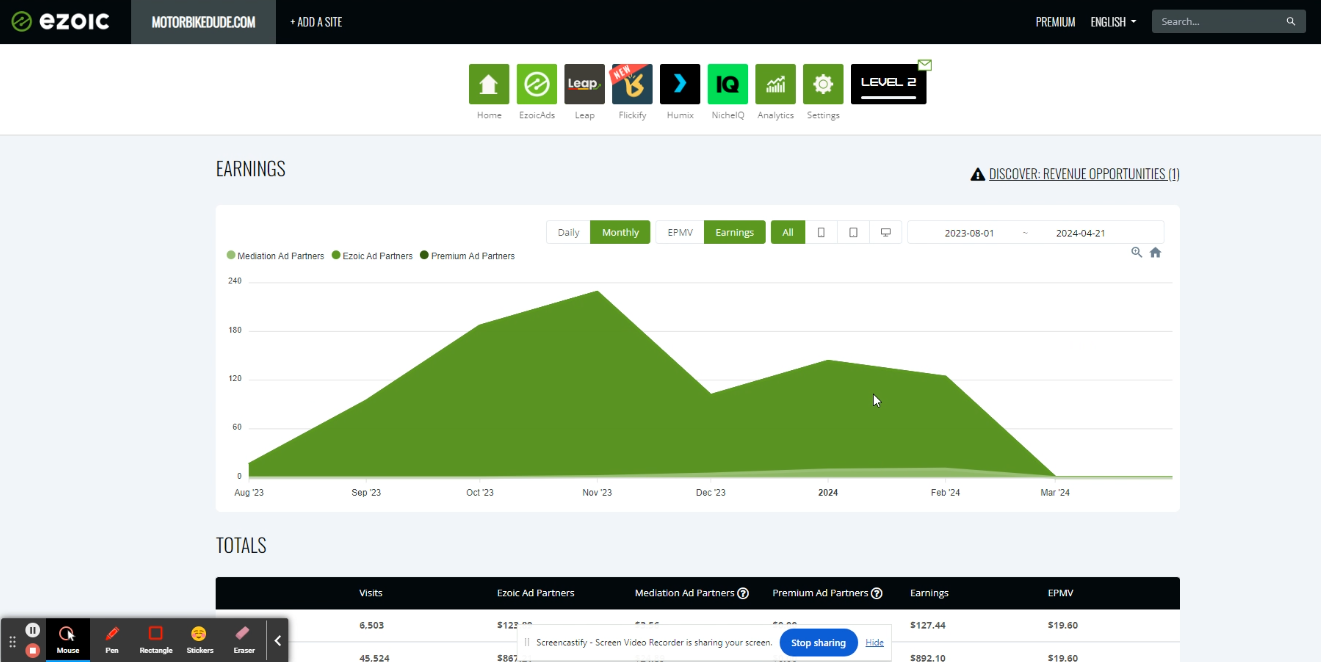The width and height of the screenshot is (1321, 662).
Task: Click the Visits column header
Action: pos(371,593)
